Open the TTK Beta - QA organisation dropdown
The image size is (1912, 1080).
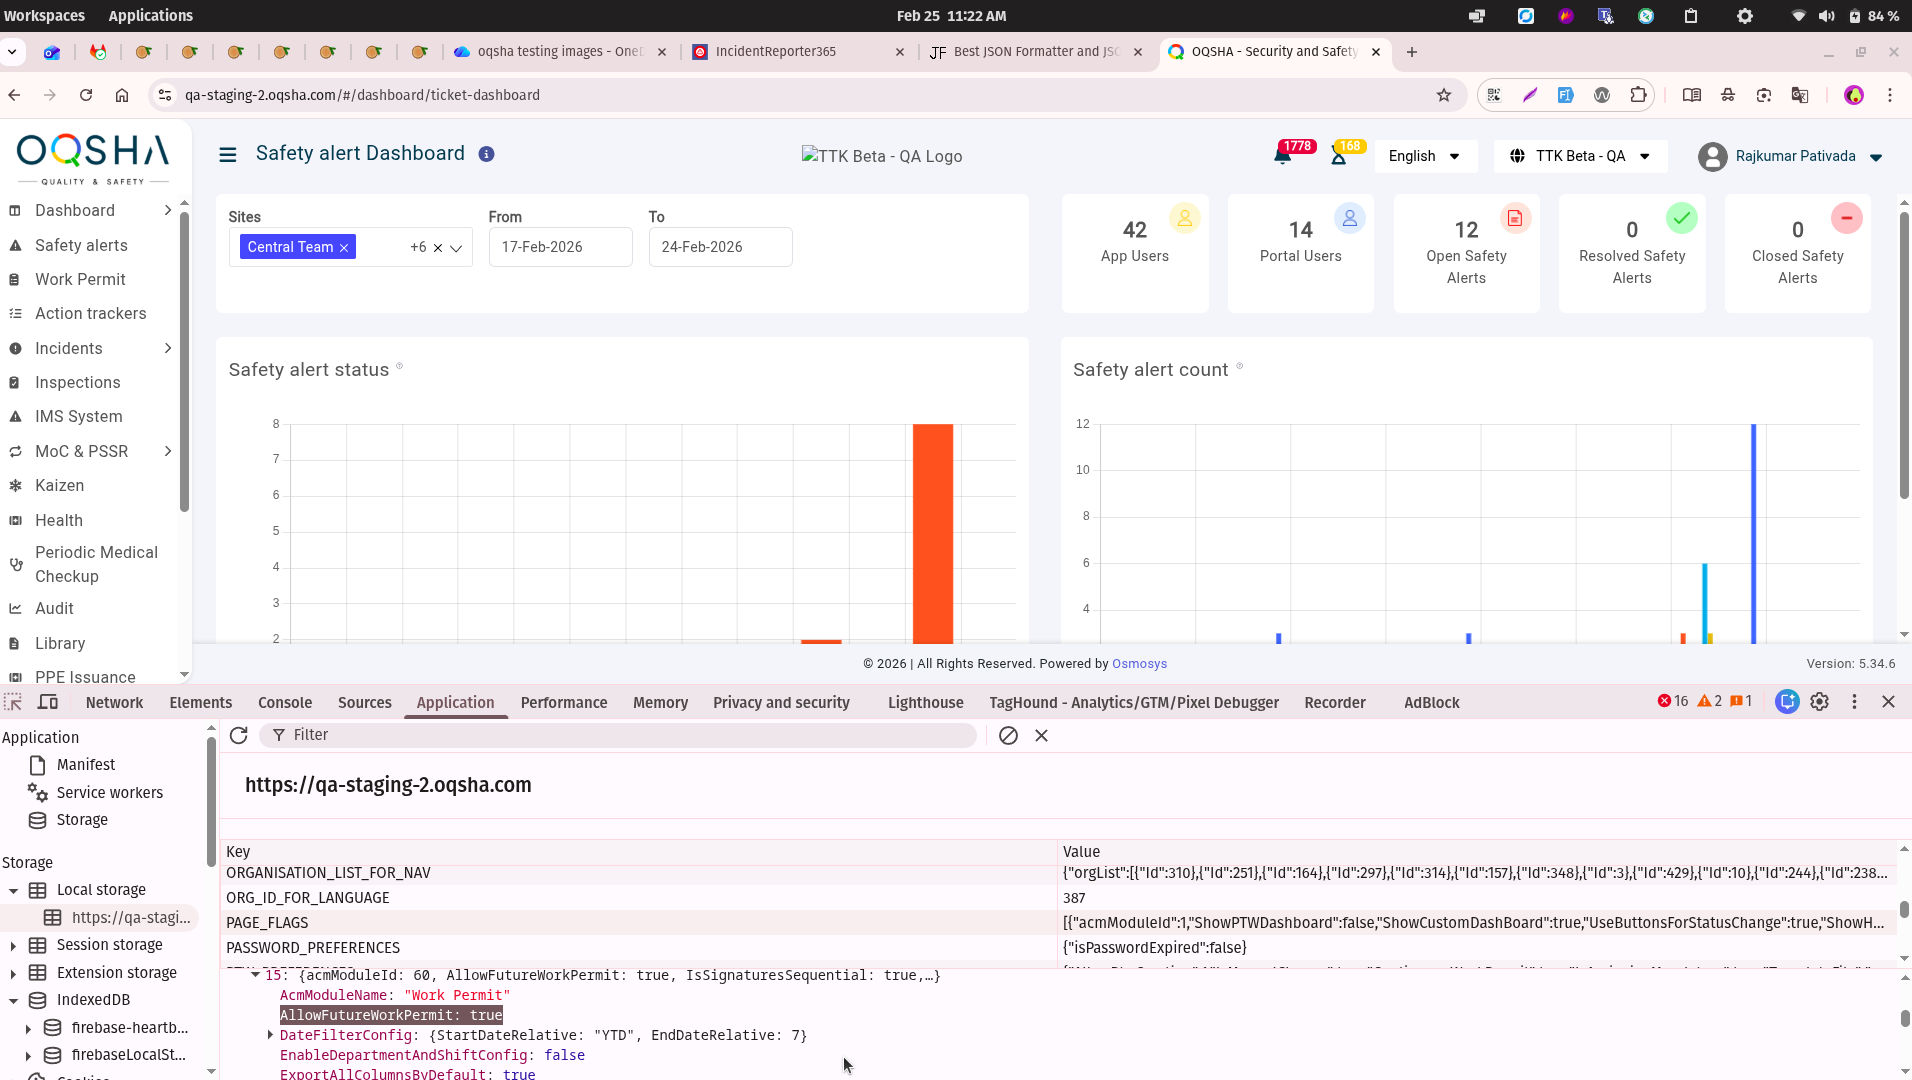click(x=1580, y=156)
